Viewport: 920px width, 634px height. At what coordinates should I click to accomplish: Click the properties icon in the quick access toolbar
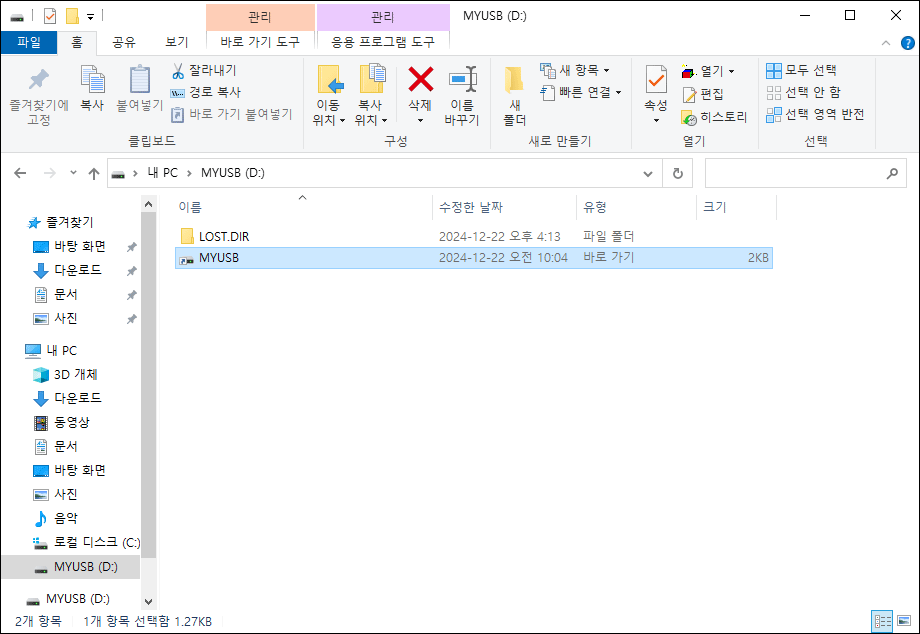coord(50,16)
